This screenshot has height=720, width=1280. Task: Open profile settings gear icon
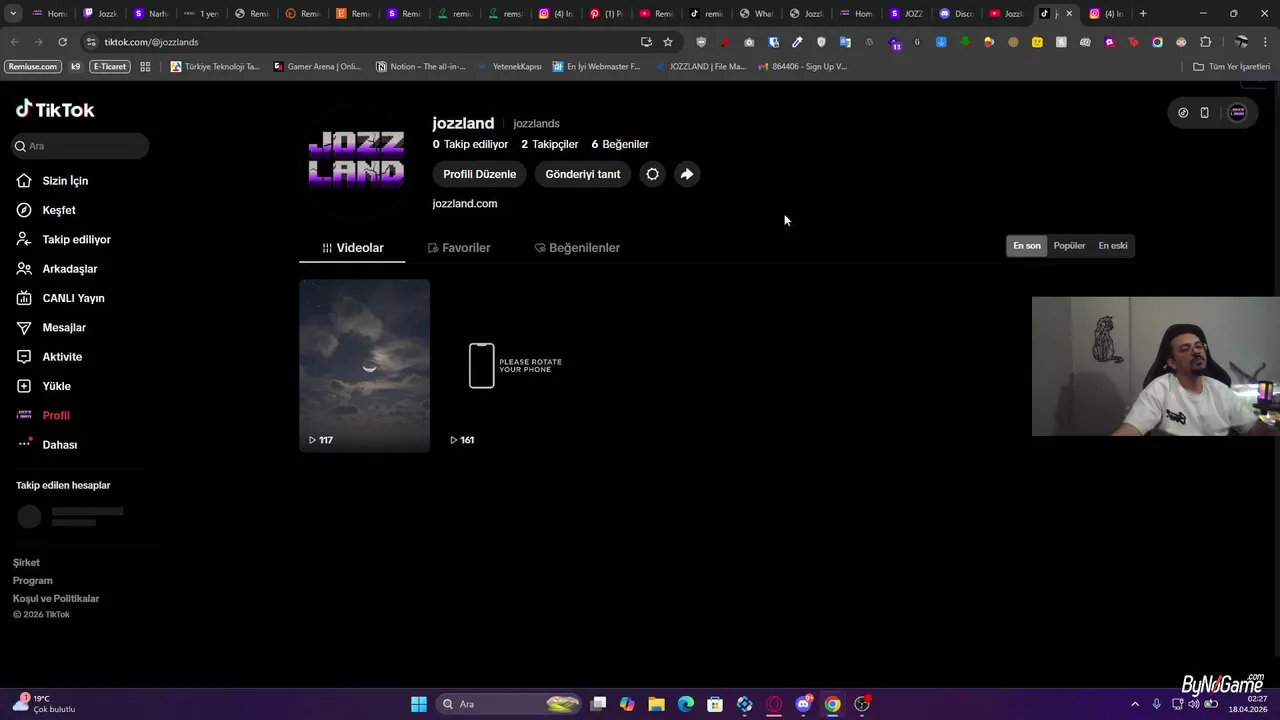(652, 174)
